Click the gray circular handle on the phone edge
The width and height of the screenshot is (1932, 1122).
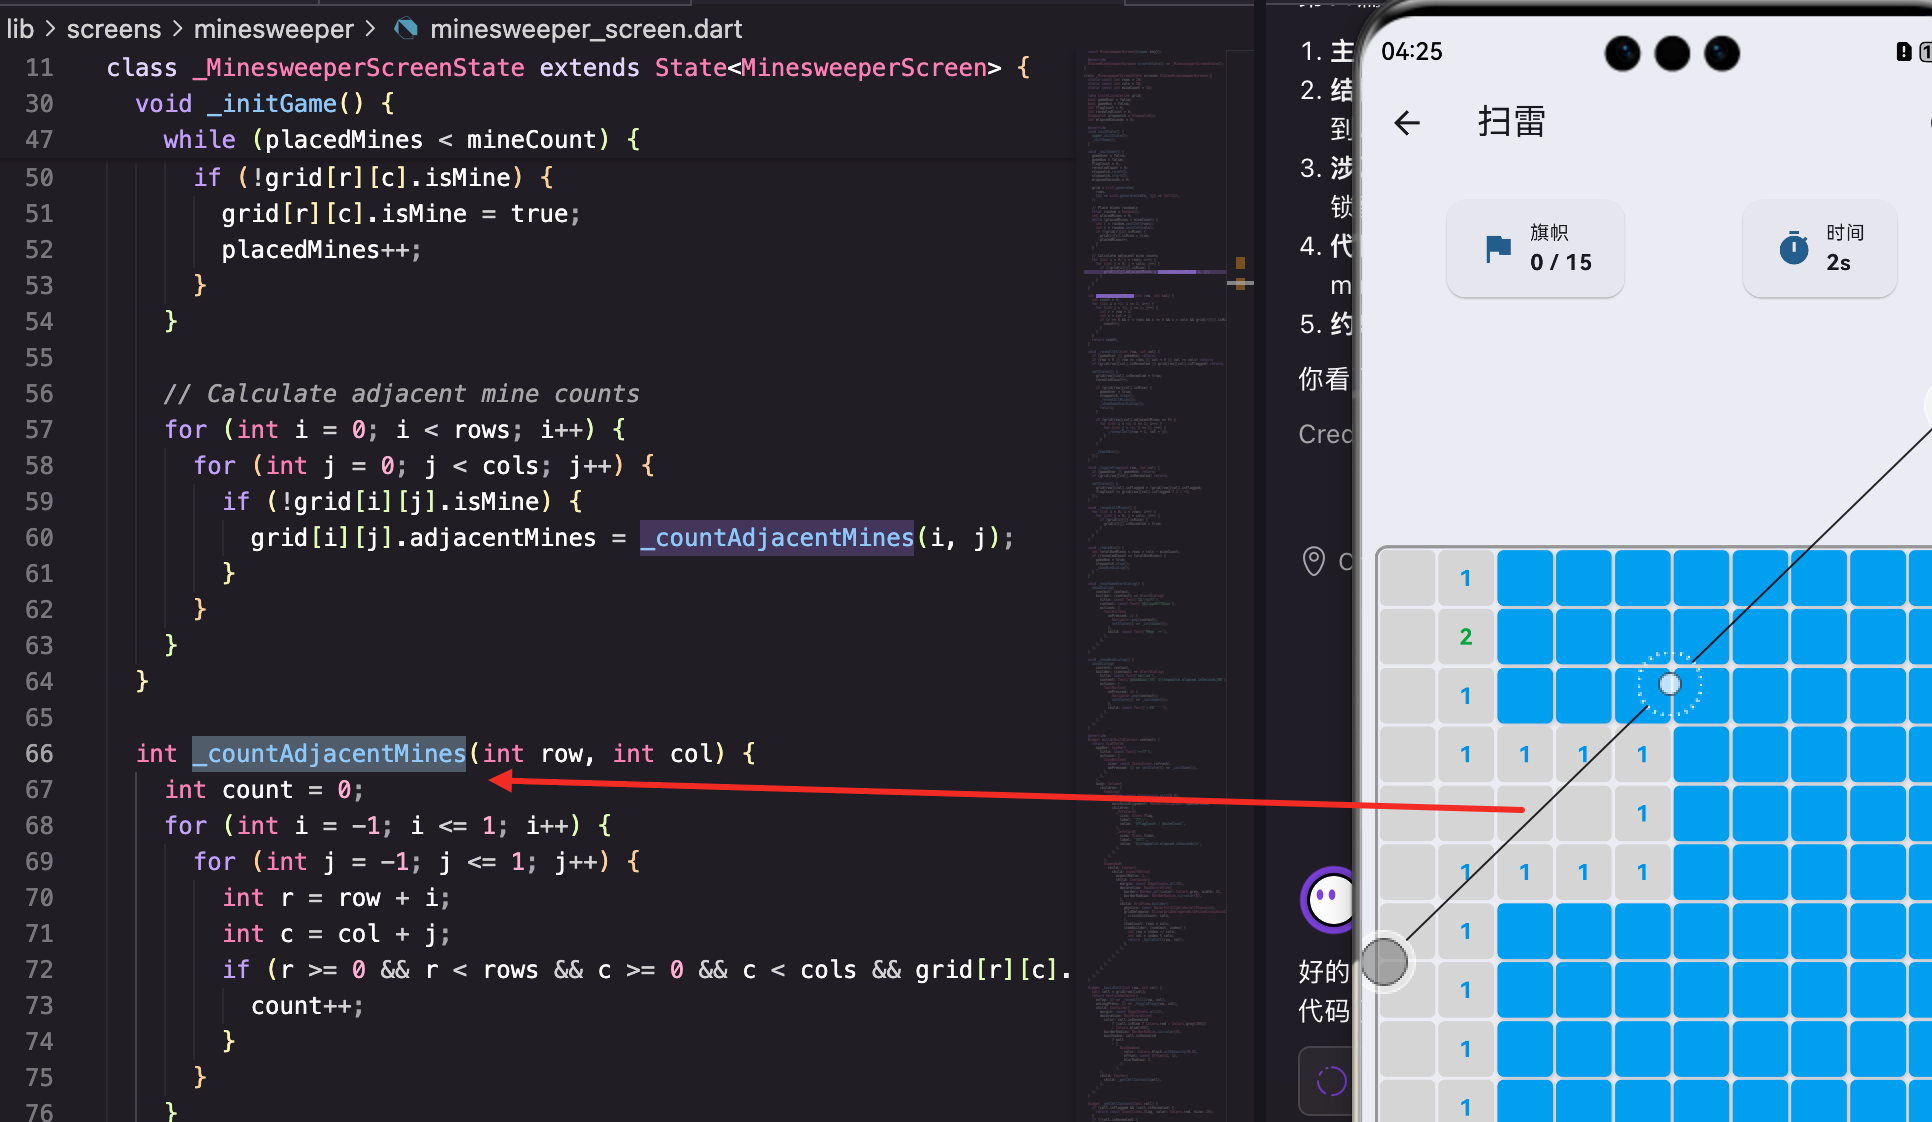tap(1384, 962)
